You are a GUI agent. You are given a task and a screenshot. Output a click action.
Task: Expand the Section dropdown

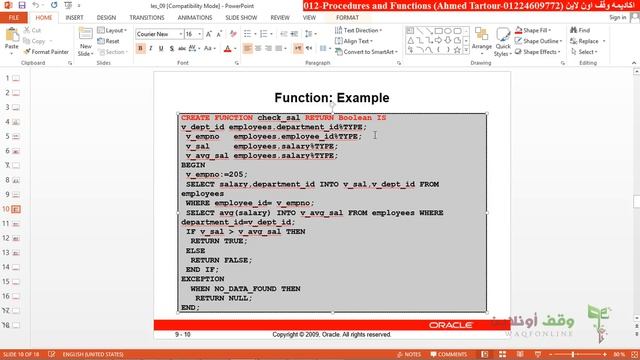(113, 52)
